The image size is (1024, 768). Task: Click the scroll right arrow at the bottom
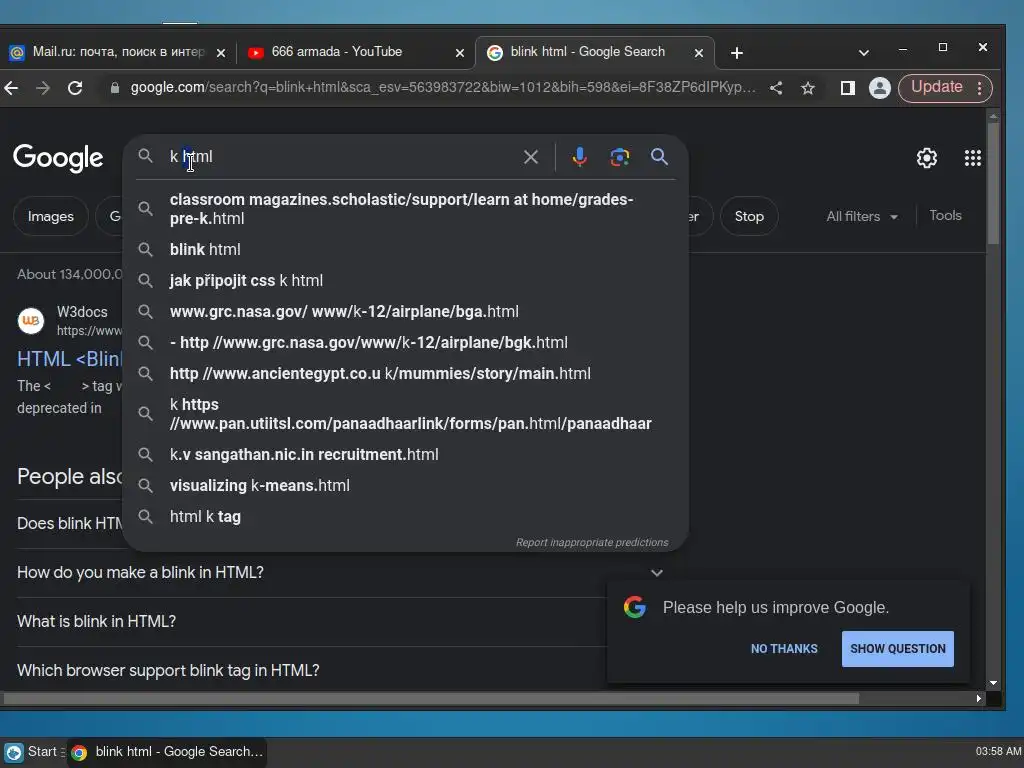(x=978, y=699)
